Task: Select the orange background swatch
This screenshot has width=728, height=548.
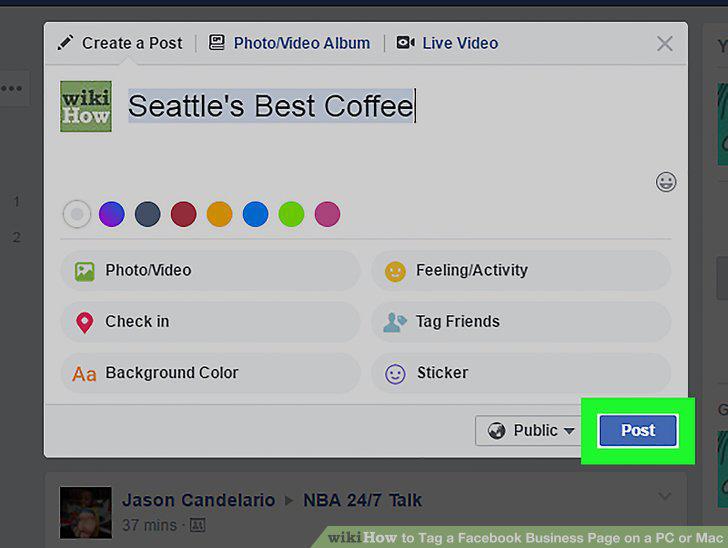Action: click(219, 214)
